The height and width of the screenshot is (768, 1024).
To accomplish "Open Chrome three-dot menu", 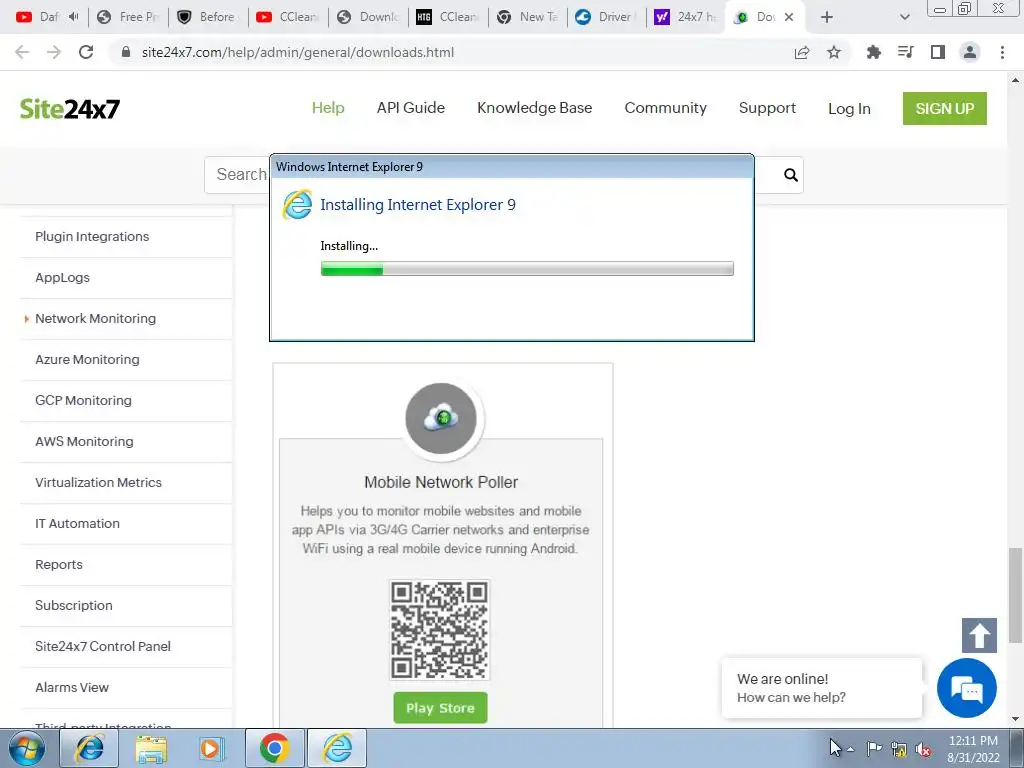I will [x=1002, y=52].
